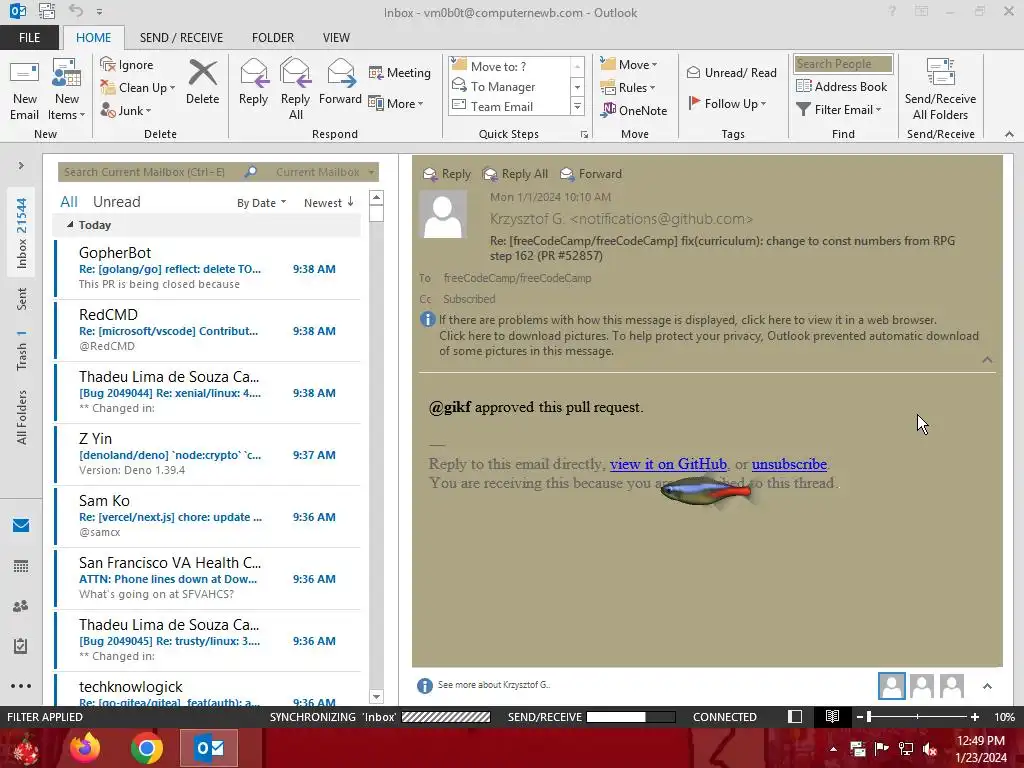Open the Filter Email dropdown
The width and height of the screenshot is (1024, 768).
pos(839,110)
